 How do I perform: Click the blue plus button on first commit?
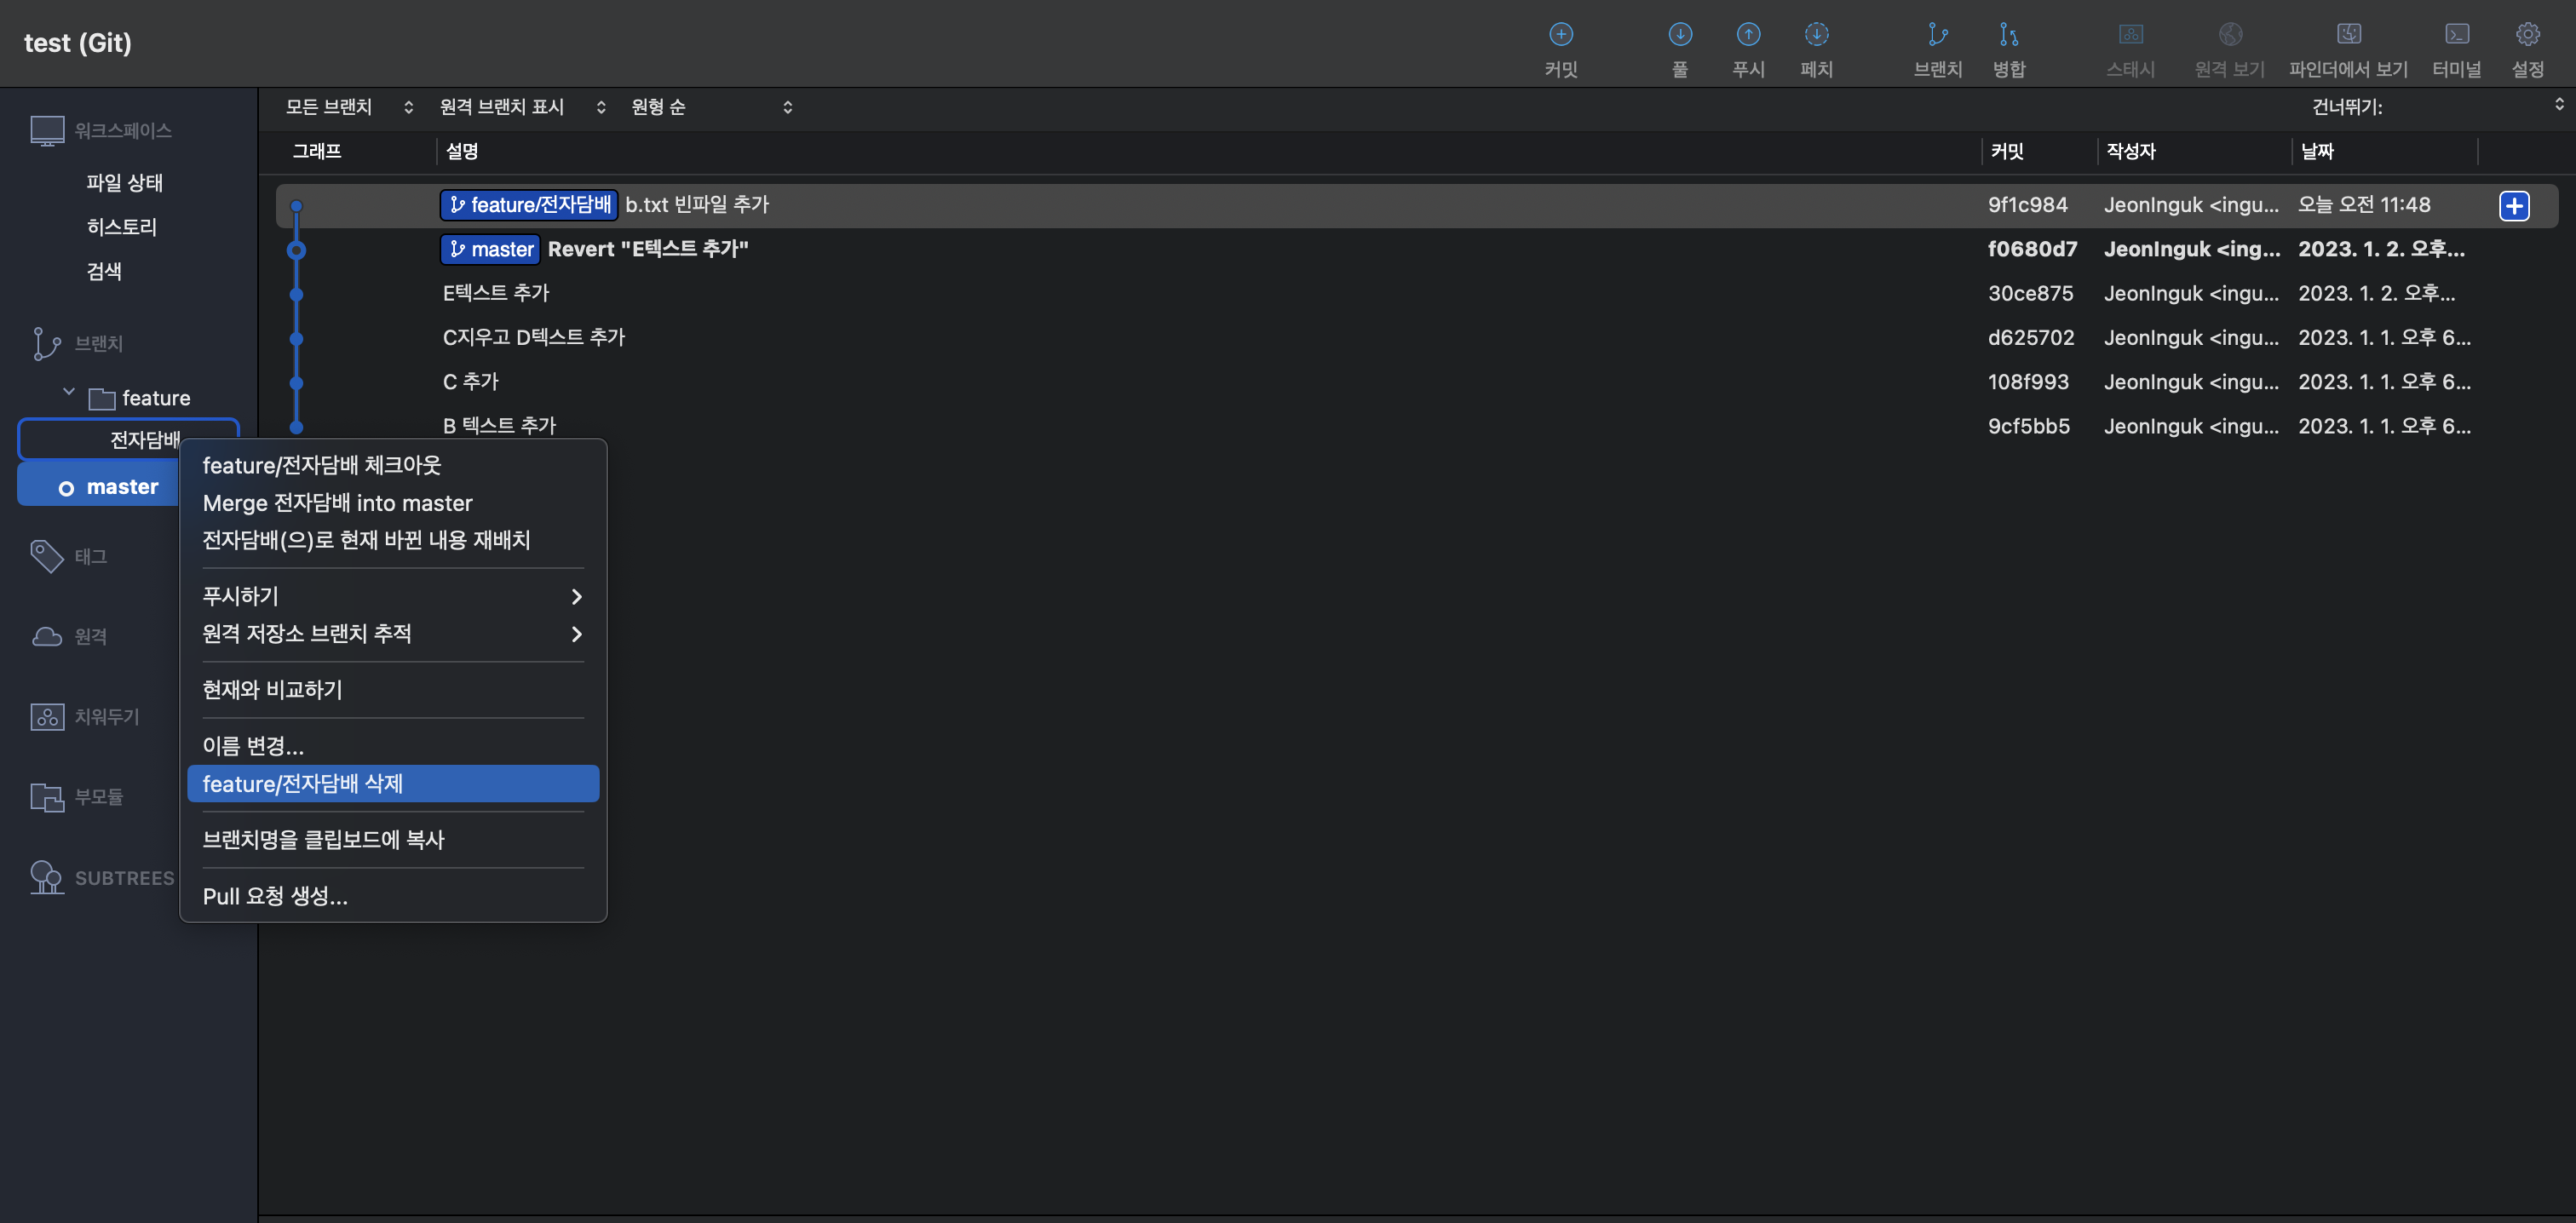click(x=2514, y=206)
